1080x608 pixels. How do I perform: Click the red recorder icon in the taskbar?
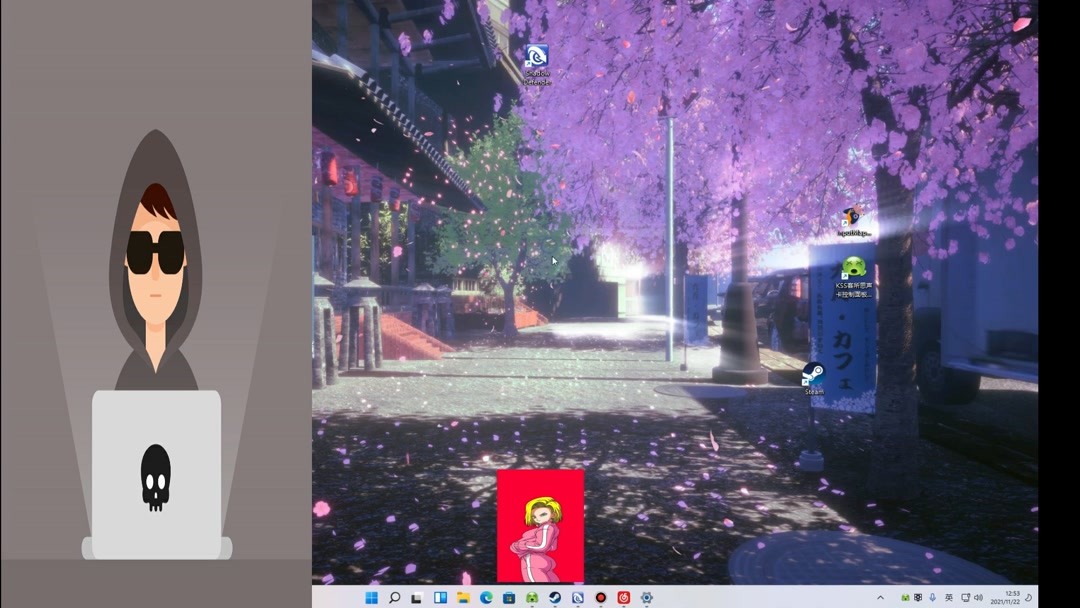click(601, 598)
